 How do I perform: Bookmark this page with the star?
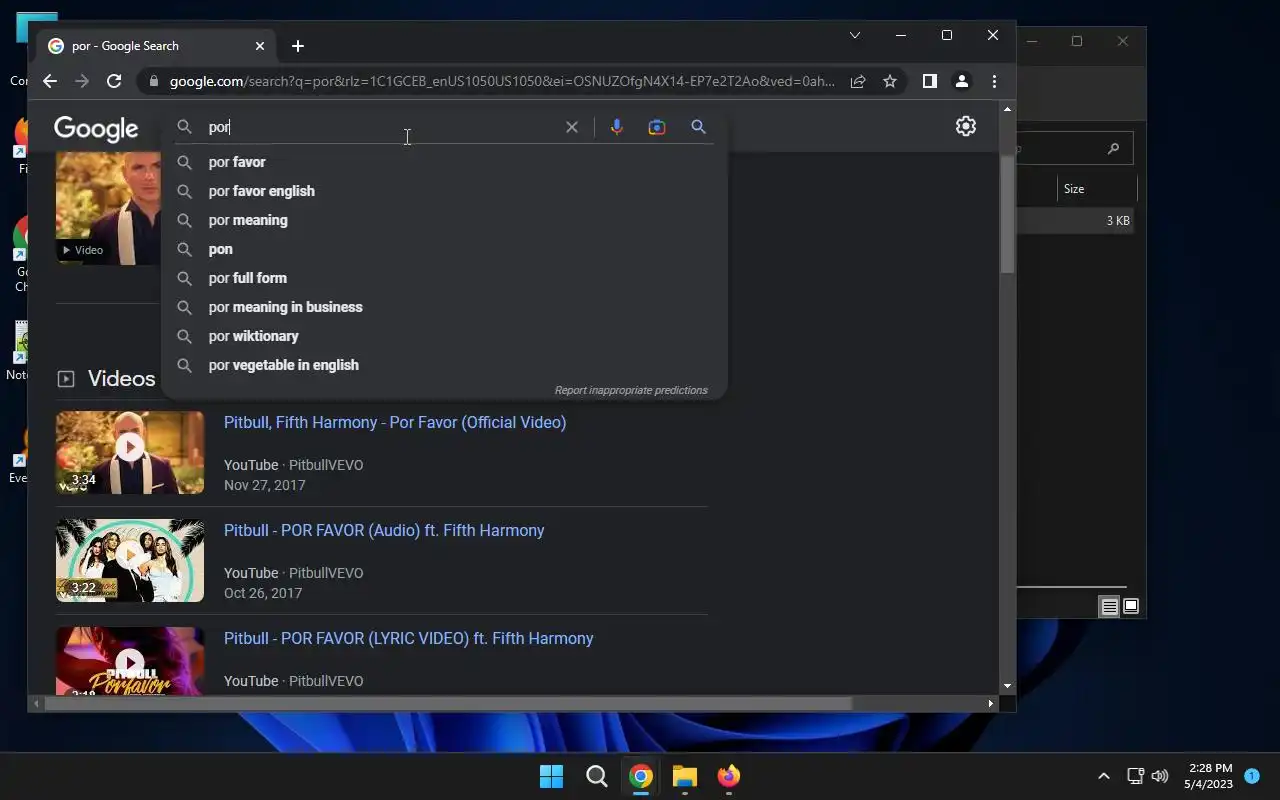tap(890, 82)
